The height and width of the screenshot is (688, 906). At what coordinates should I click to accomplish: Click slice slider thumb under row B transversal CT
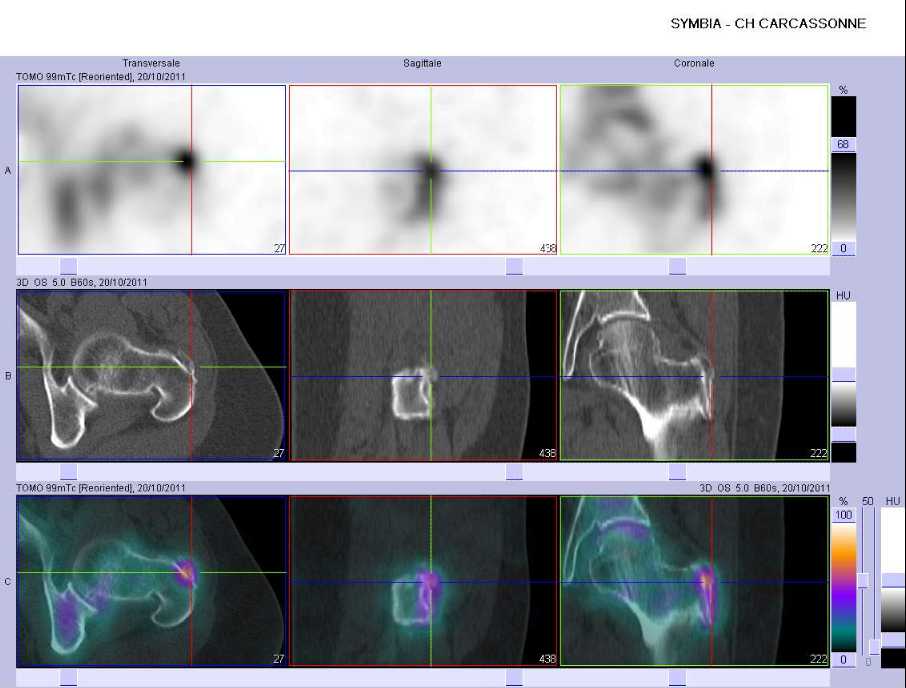coord(68,472)
